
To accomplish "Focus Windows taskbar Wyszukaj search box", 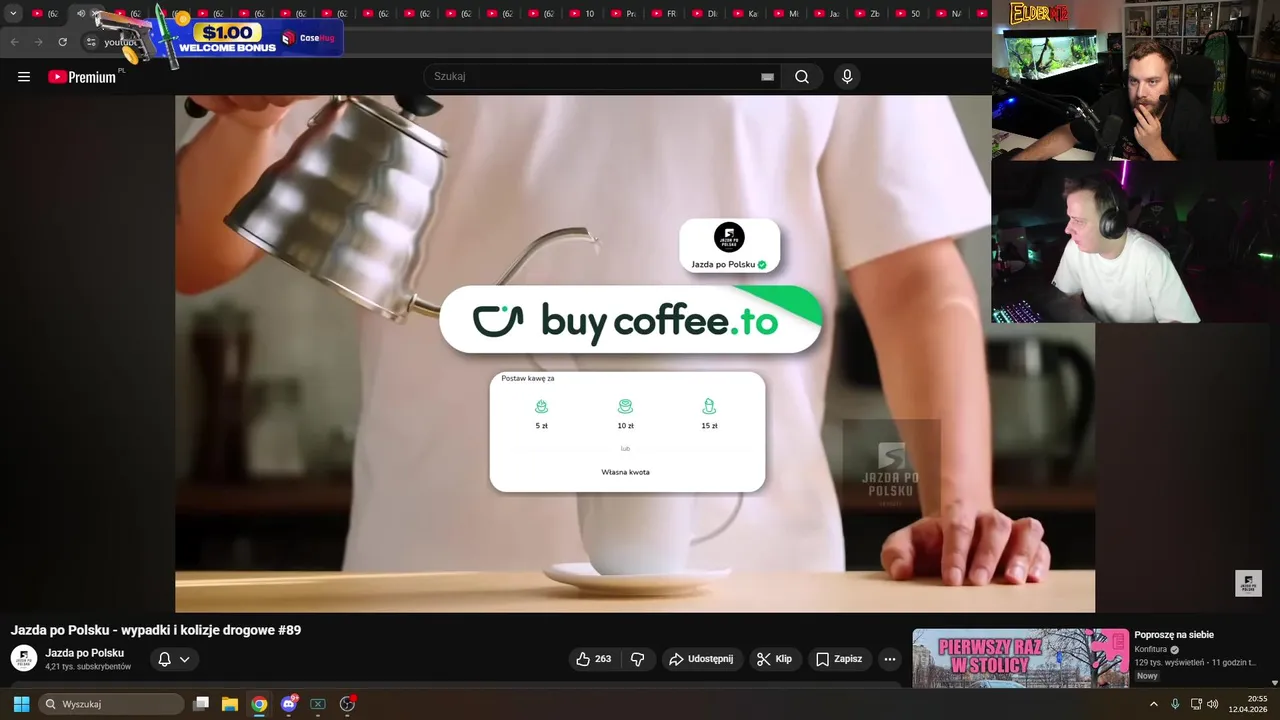I will (111, 704).
